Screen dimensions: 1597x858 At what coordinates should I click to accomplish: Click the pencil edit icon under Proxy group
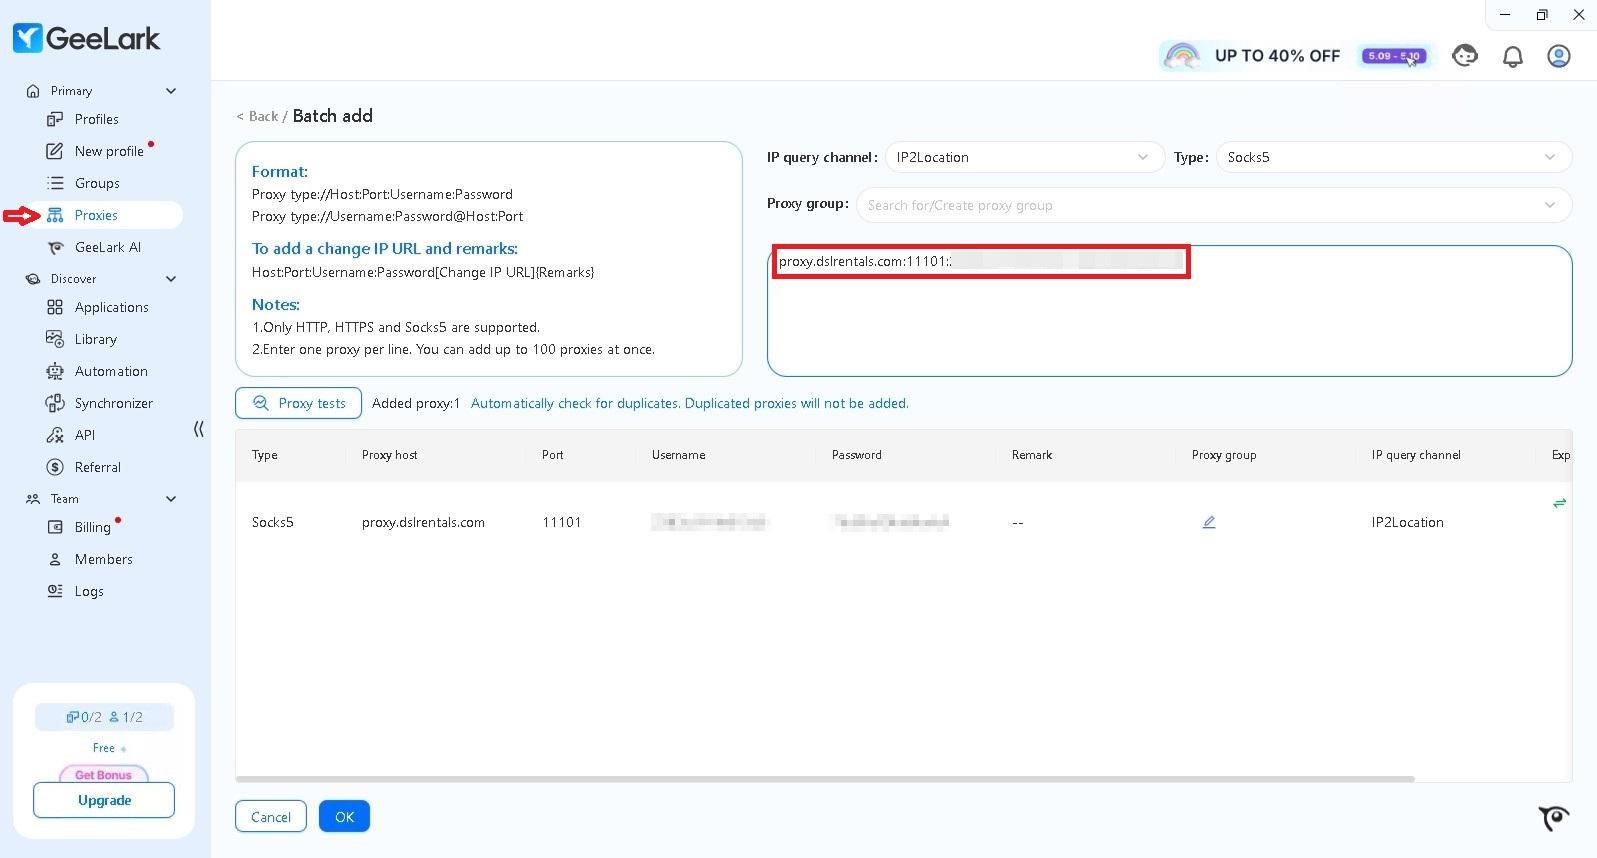click(x=1208, y=522)
